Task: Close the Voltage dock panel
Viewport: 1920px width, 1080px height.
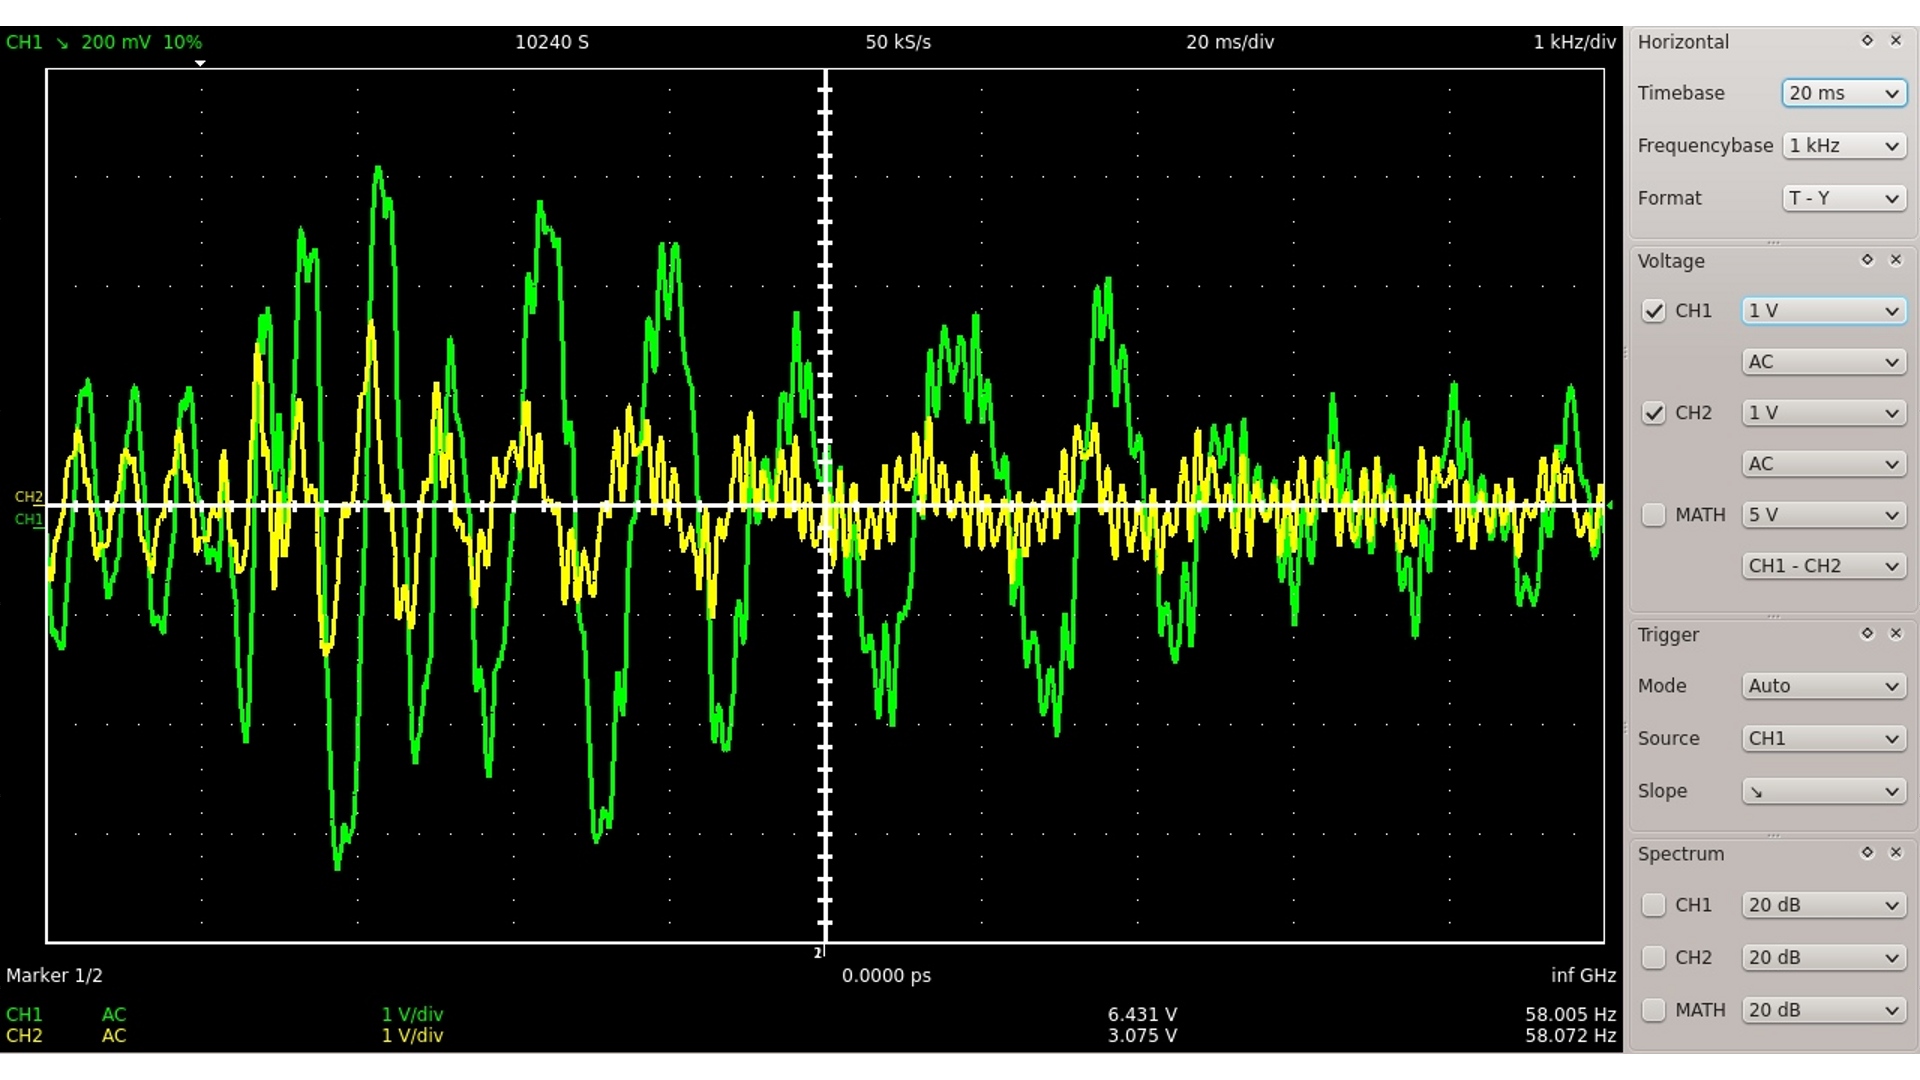Action: pos(1895,260)
